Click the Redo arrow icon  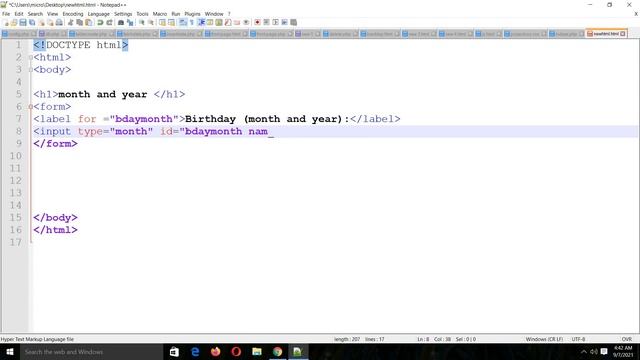coord(109,22)
